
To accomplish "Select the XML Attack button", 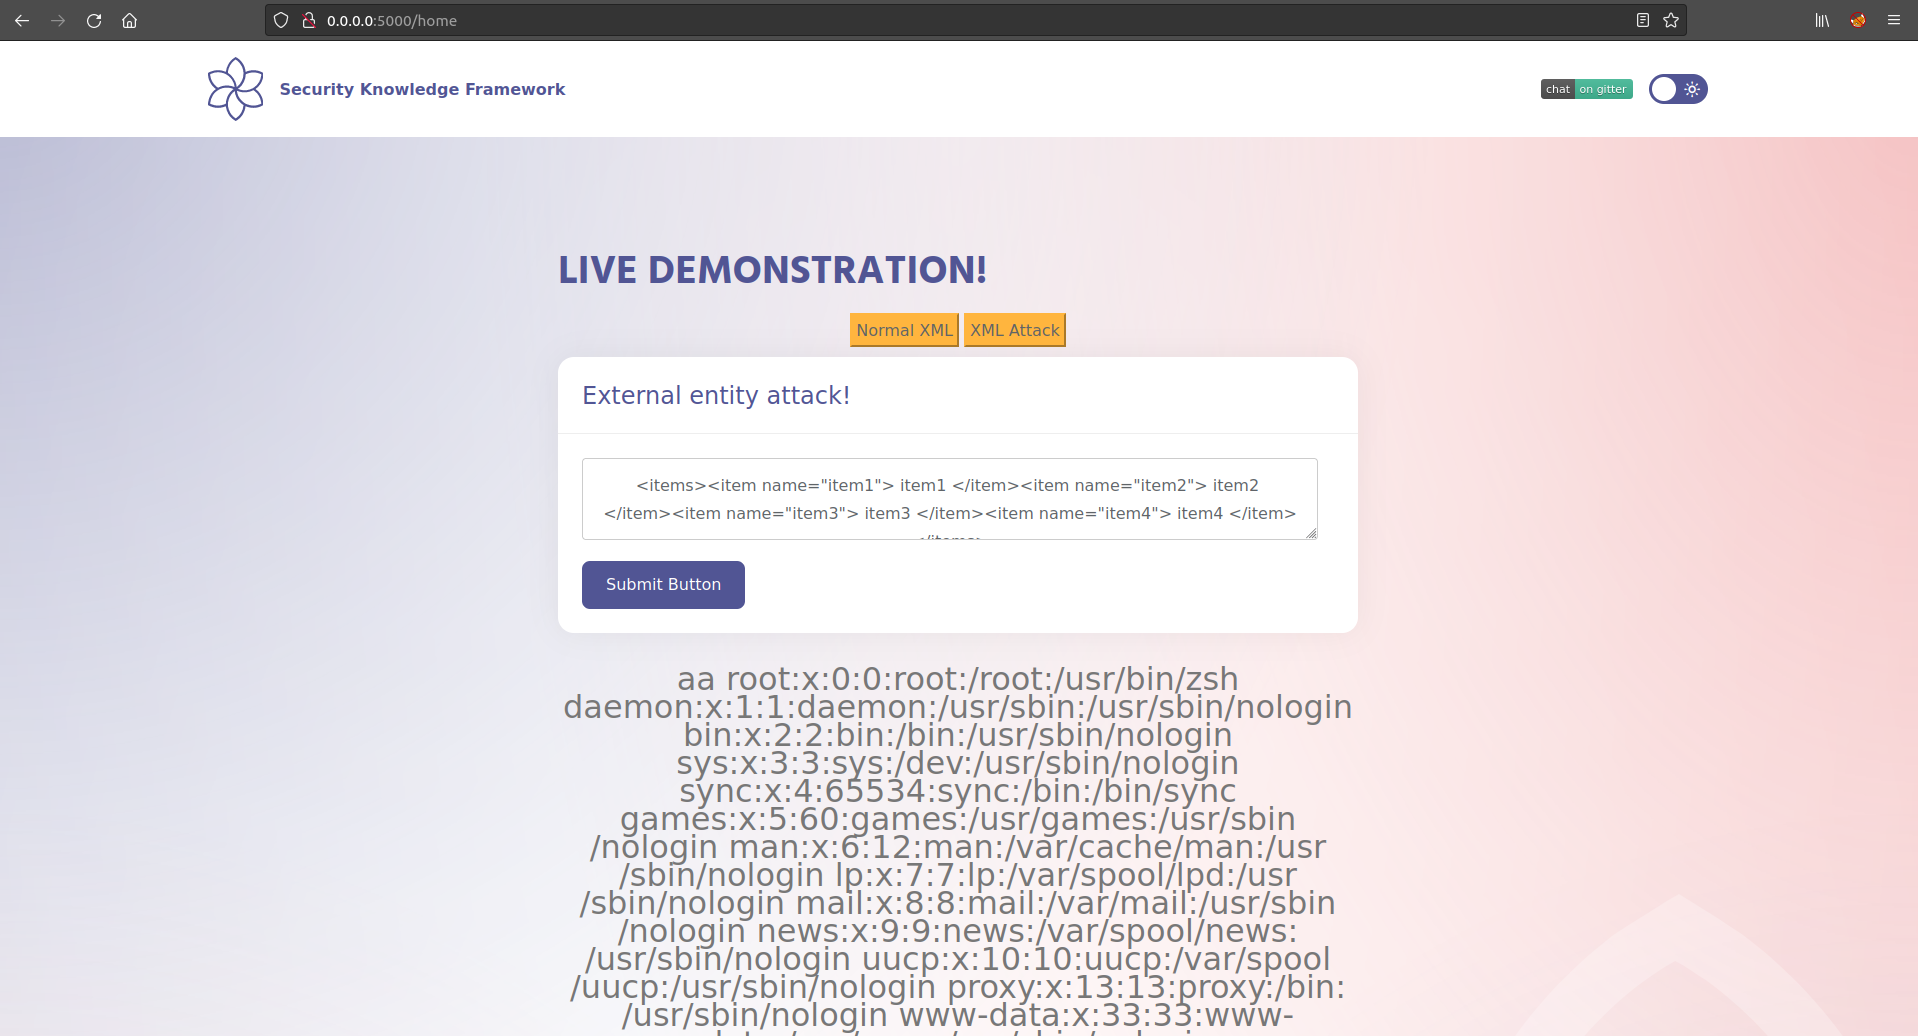I will (1014, 330).
